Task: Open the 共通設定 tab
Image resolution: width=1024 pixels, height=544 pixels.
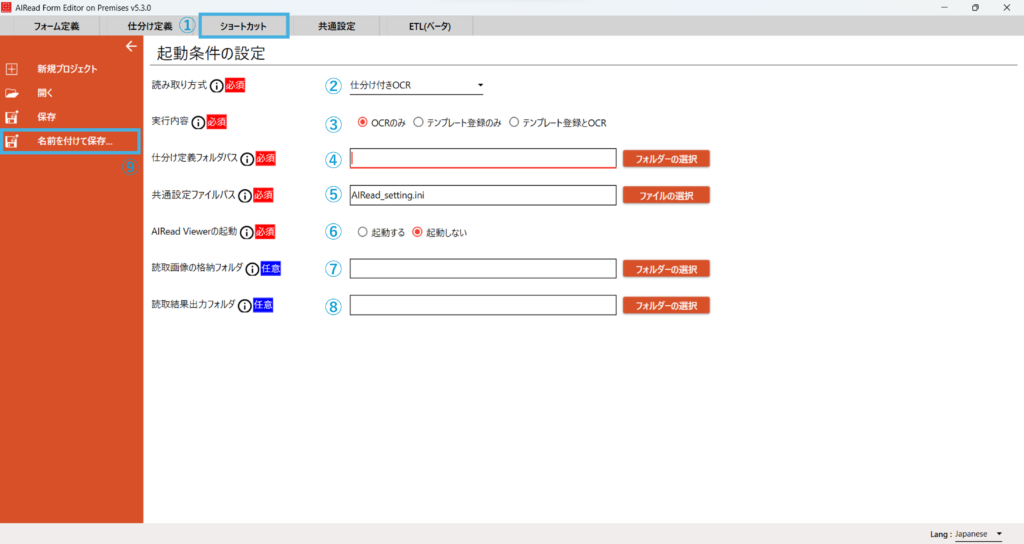Action: 336,26
